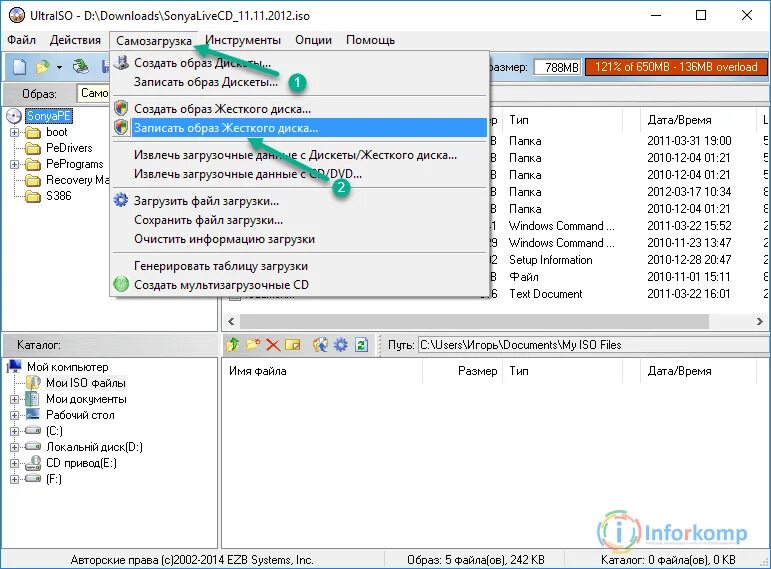Click the Open CD/DVD toolbar icon

click(80, 66)
